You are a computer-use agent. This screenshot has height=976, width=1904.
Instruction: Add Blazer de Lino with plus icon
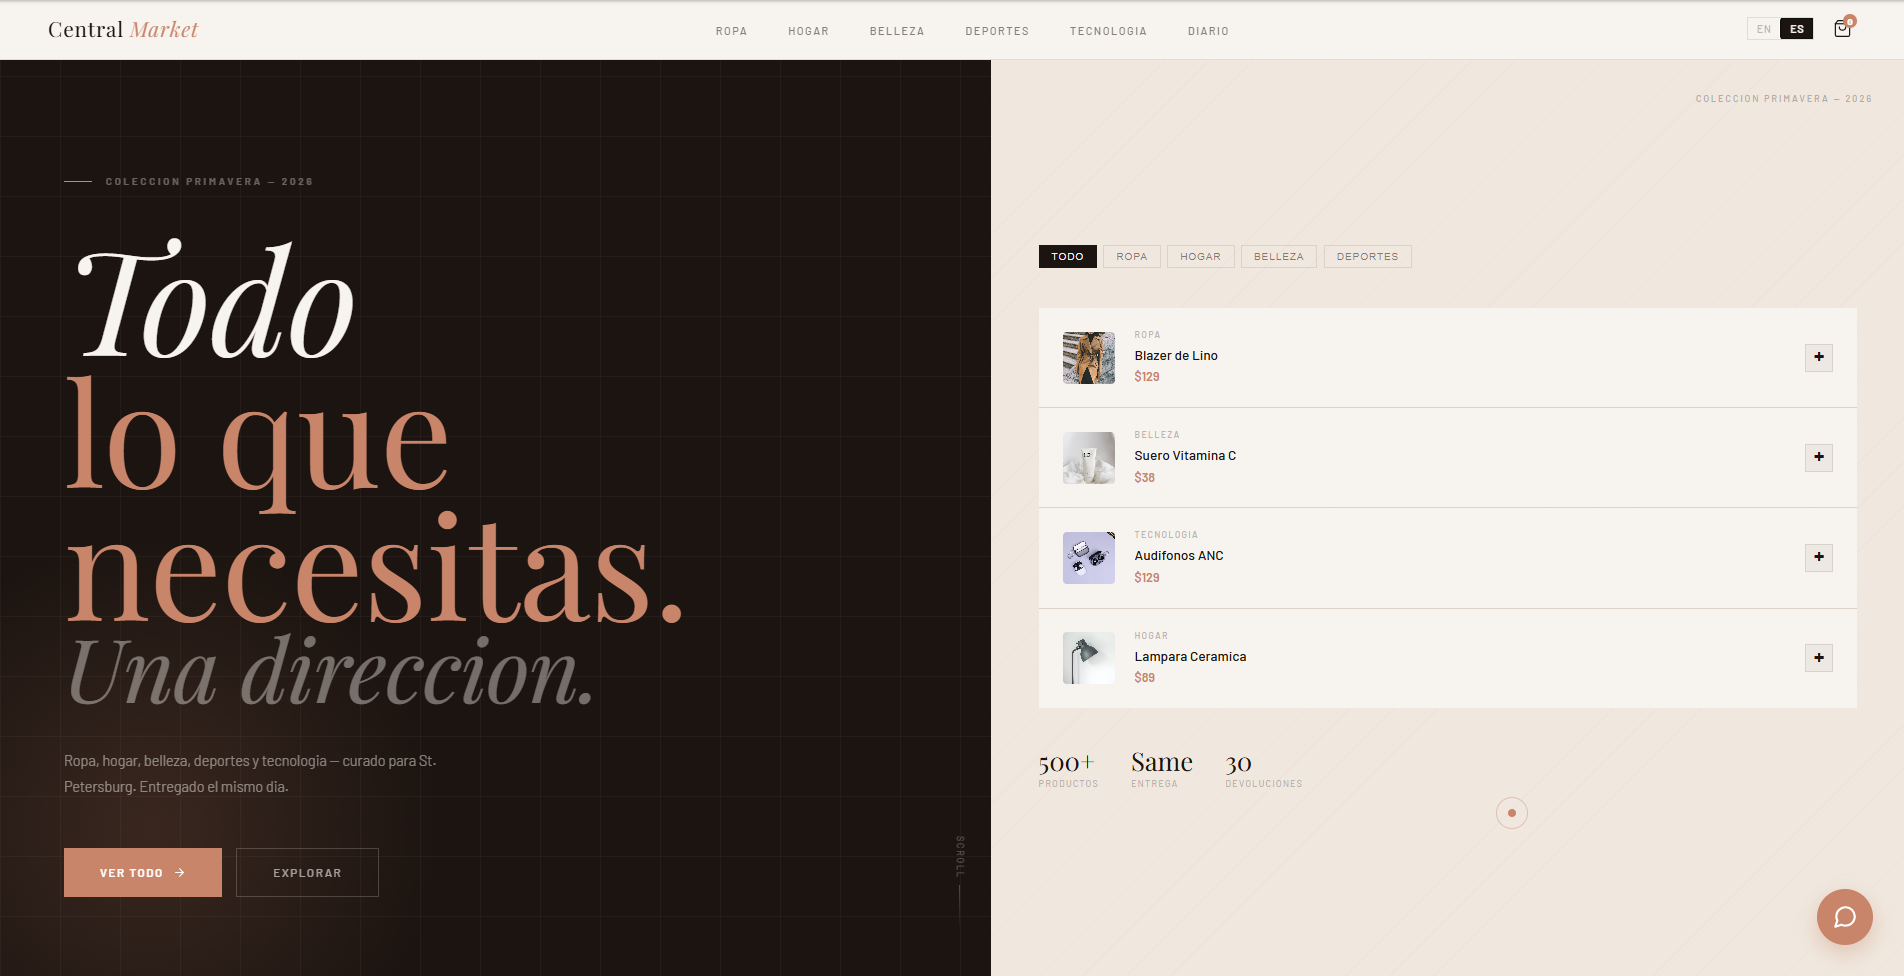coord(1818,357)
